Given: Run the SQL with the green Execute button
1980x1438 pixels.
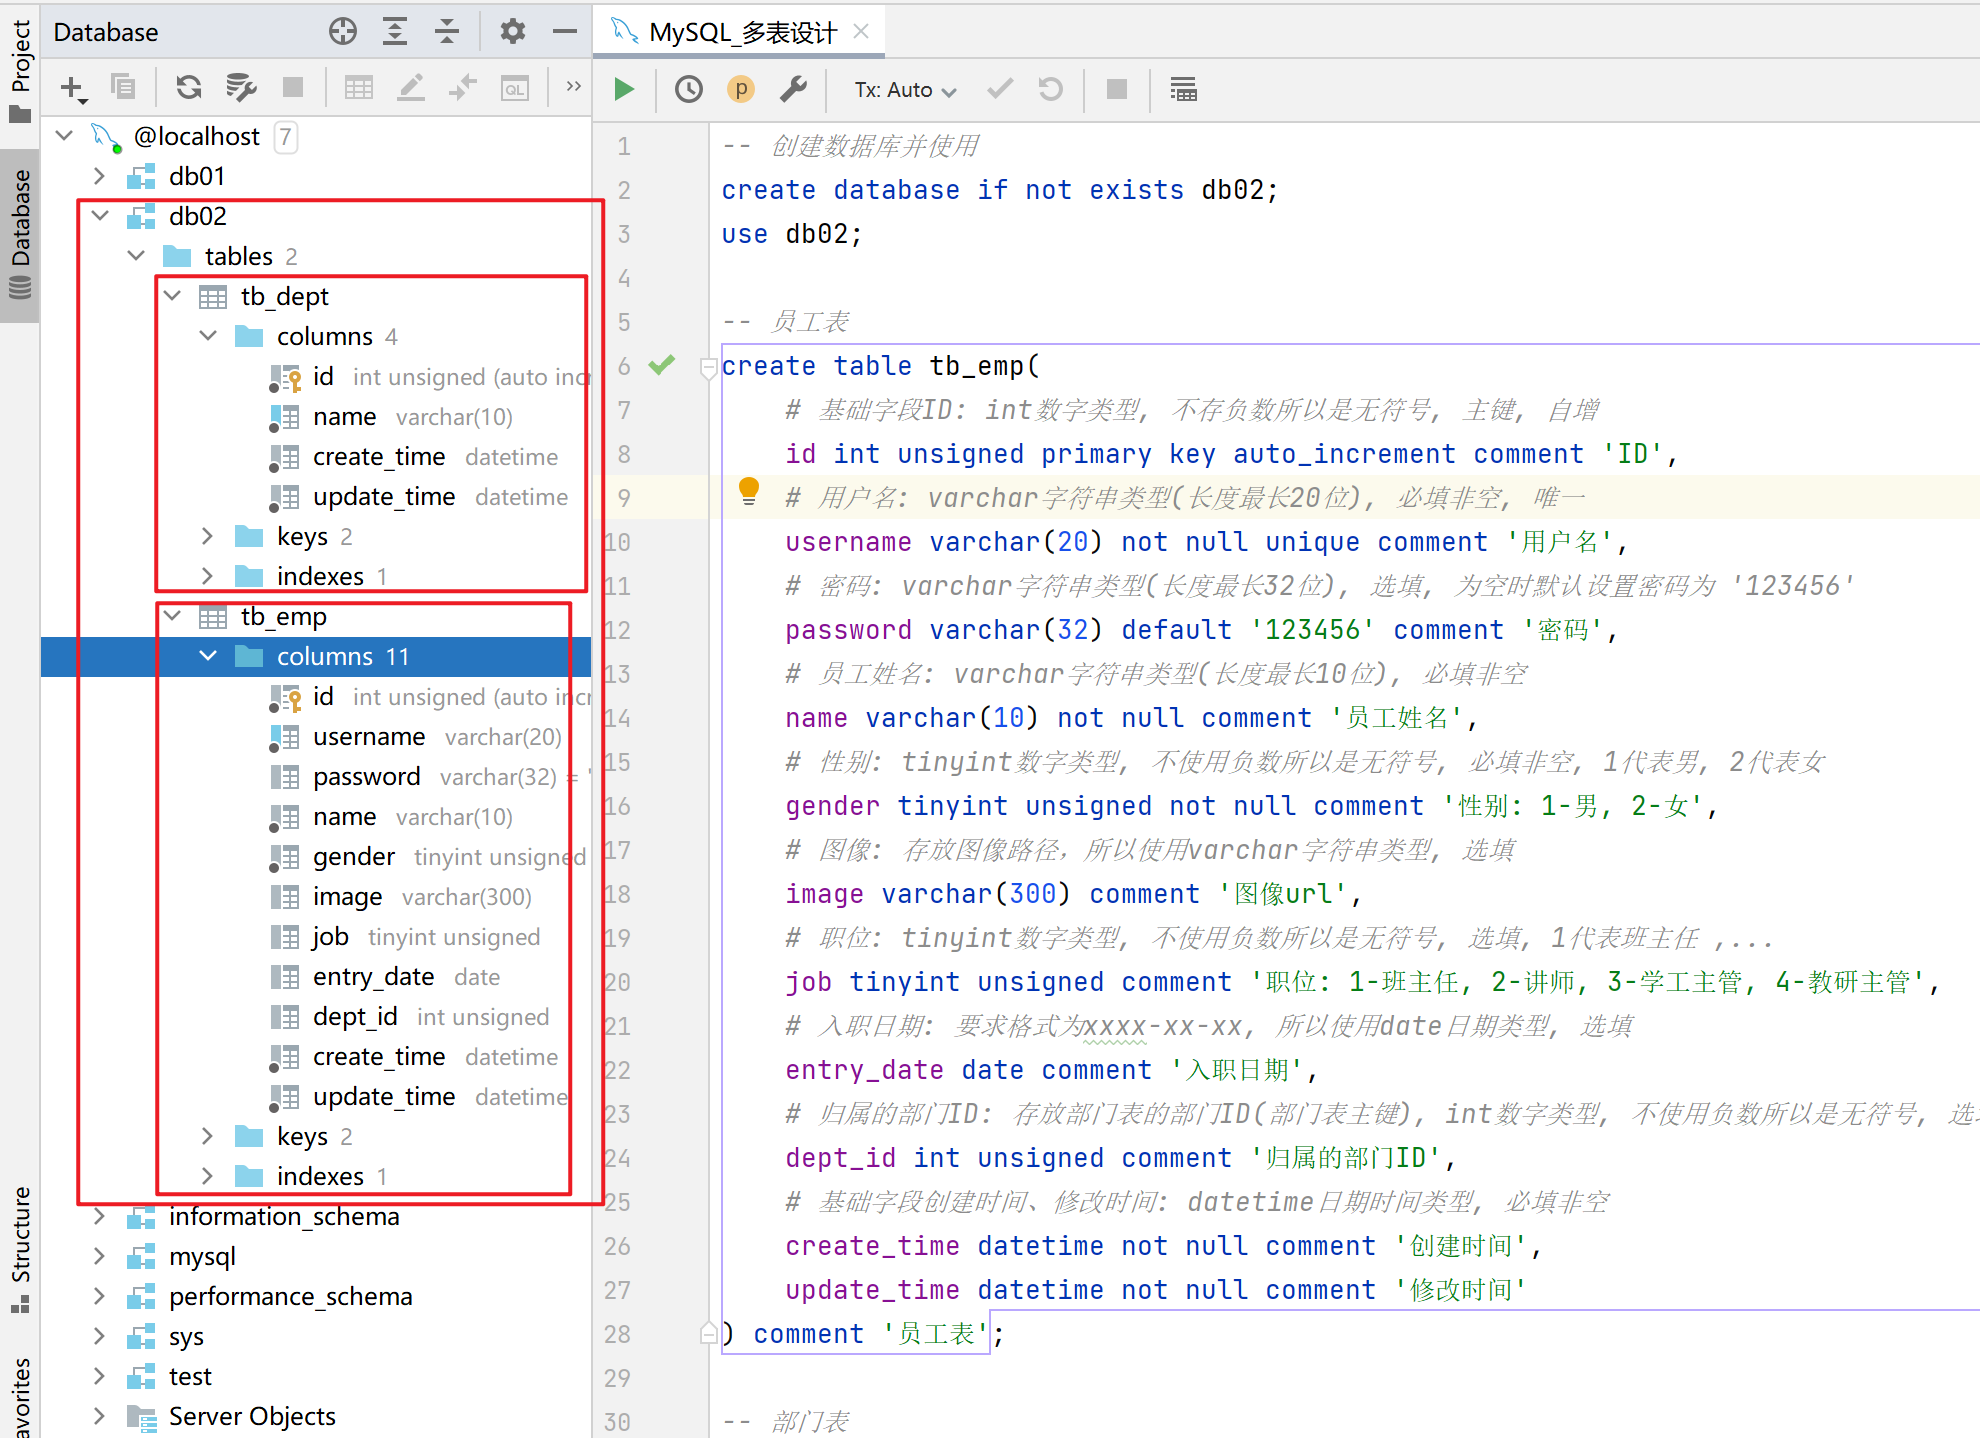Looking at the screenshot, I should point(624,90).
